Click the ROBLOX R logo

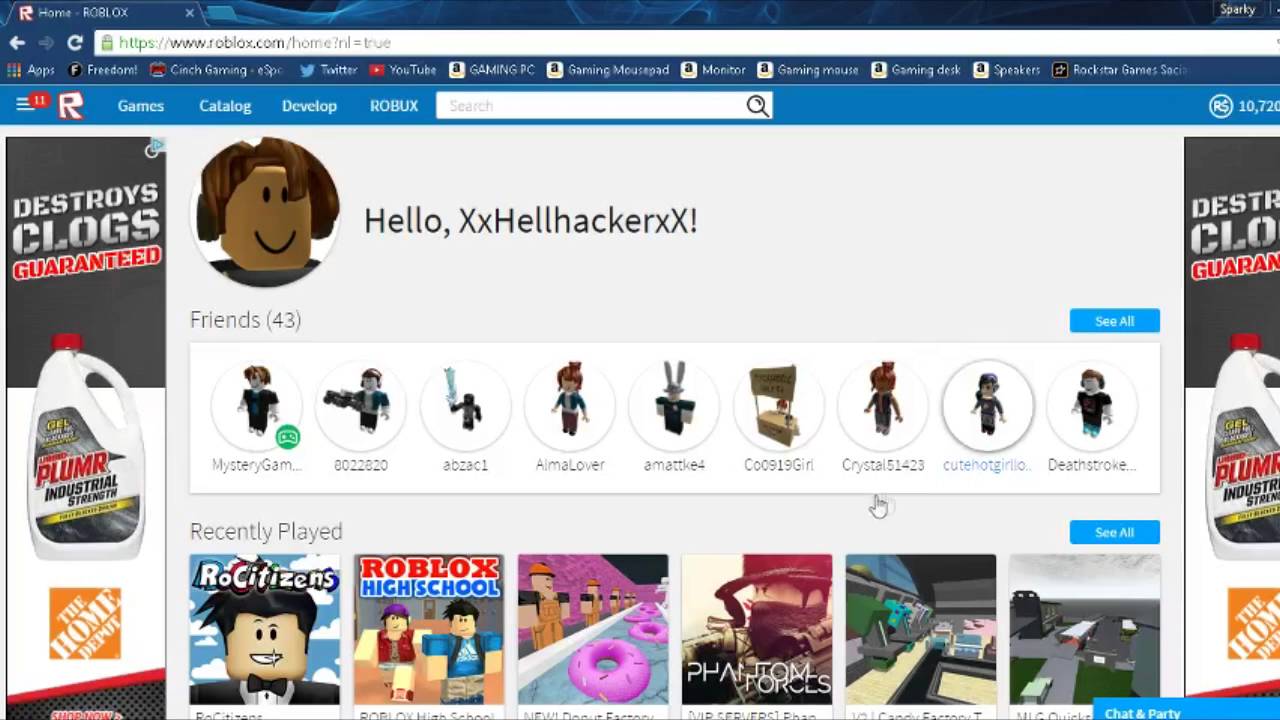[x=70, y=105]
